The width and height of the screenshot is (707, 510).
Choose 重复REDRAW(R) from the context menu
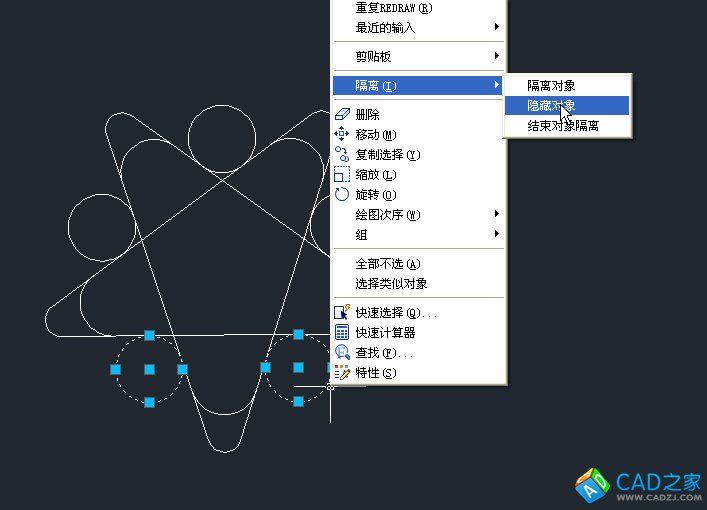tap(394, 8)
